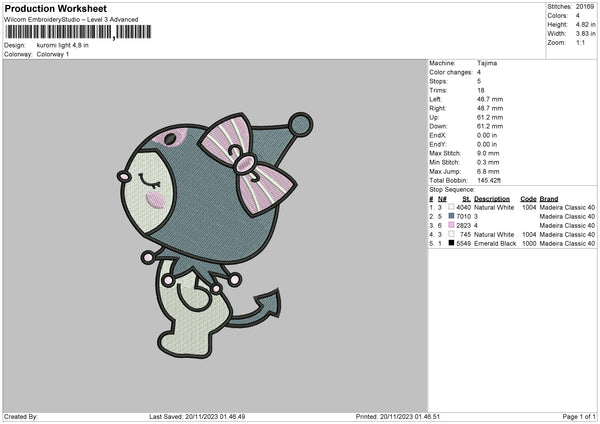The height and width of the screenshot is (424, 600).
Task: Click the black swatch for Emerald Black
Action: [x=451, y=243]
